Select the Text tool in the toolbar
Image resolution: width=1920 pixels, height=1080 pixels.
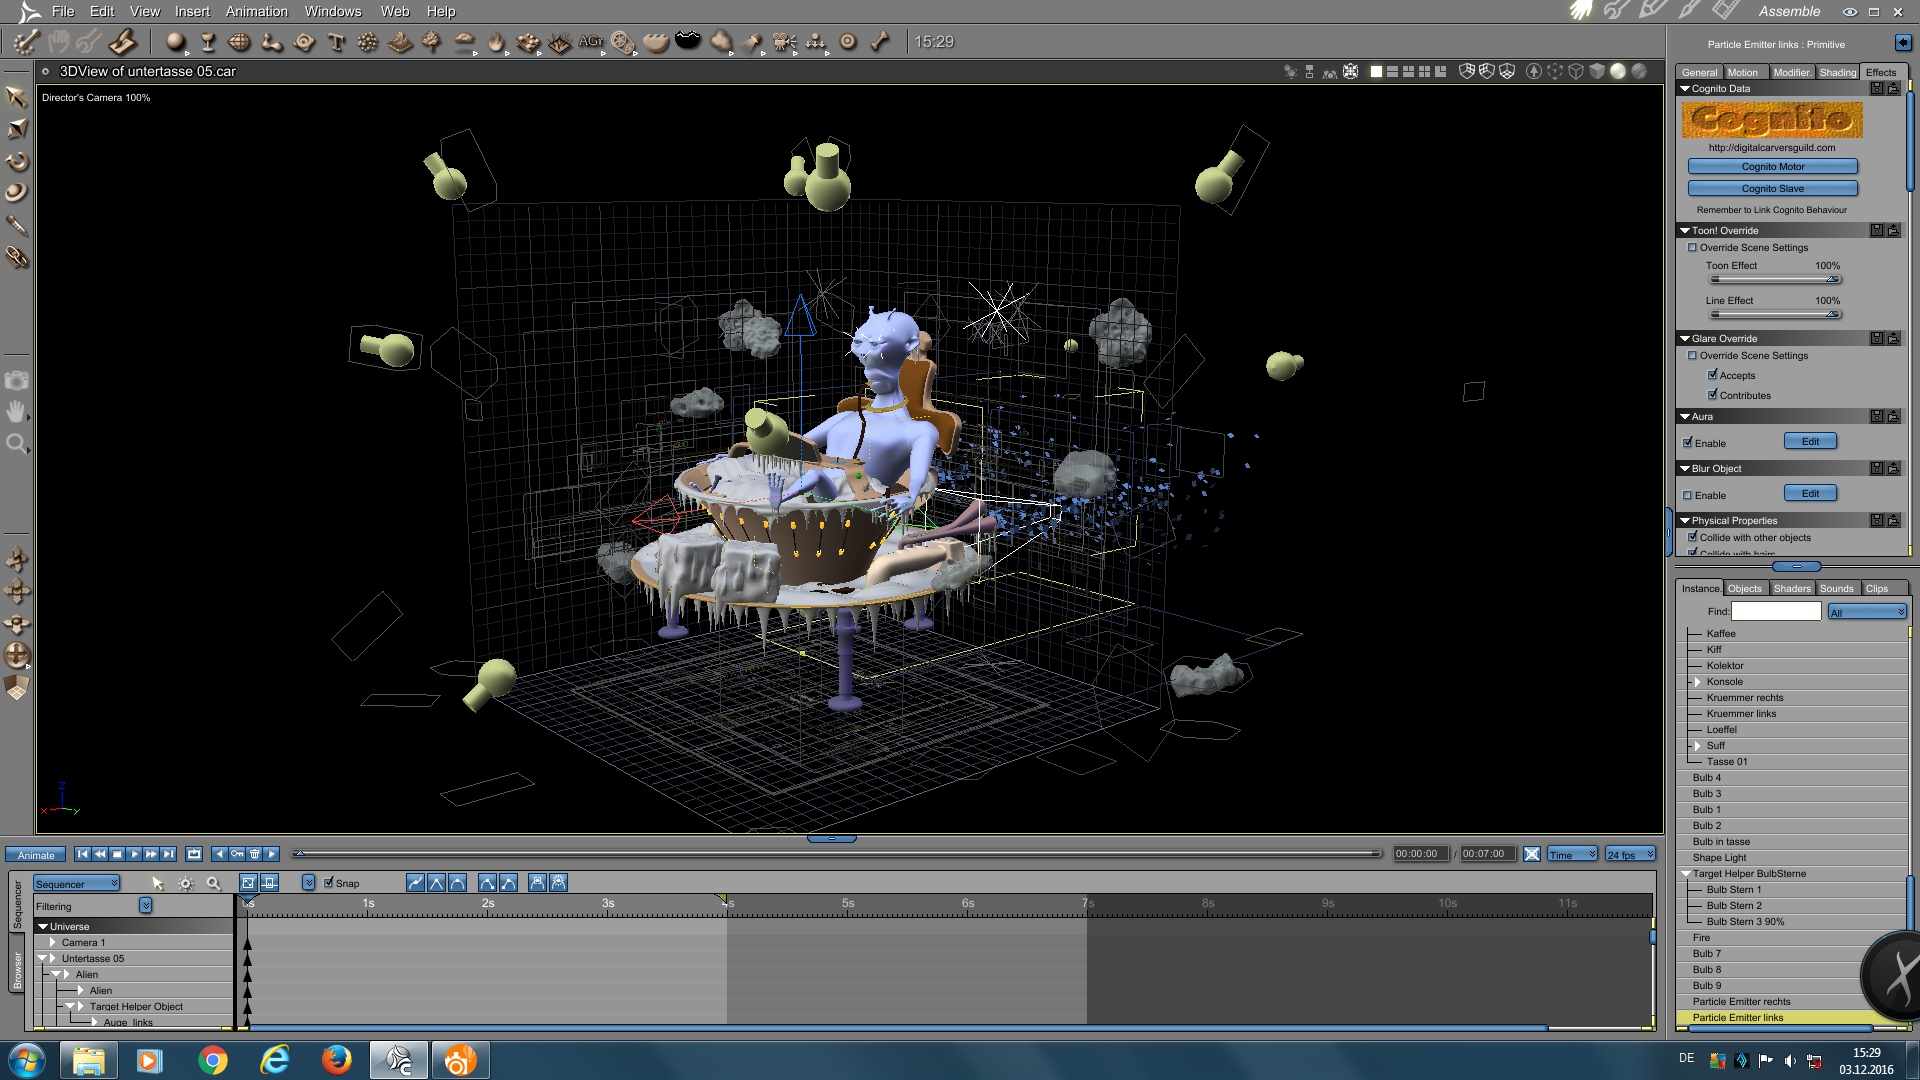tap(336, 42)
